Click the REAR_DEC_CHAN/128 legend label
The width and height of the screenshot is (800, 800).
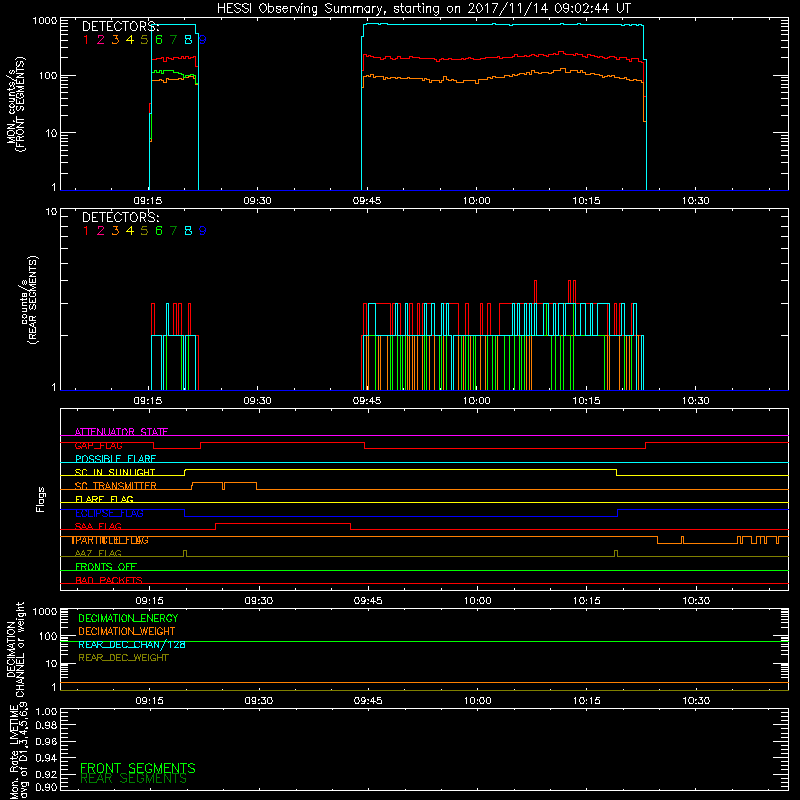[x=132, y=645]
